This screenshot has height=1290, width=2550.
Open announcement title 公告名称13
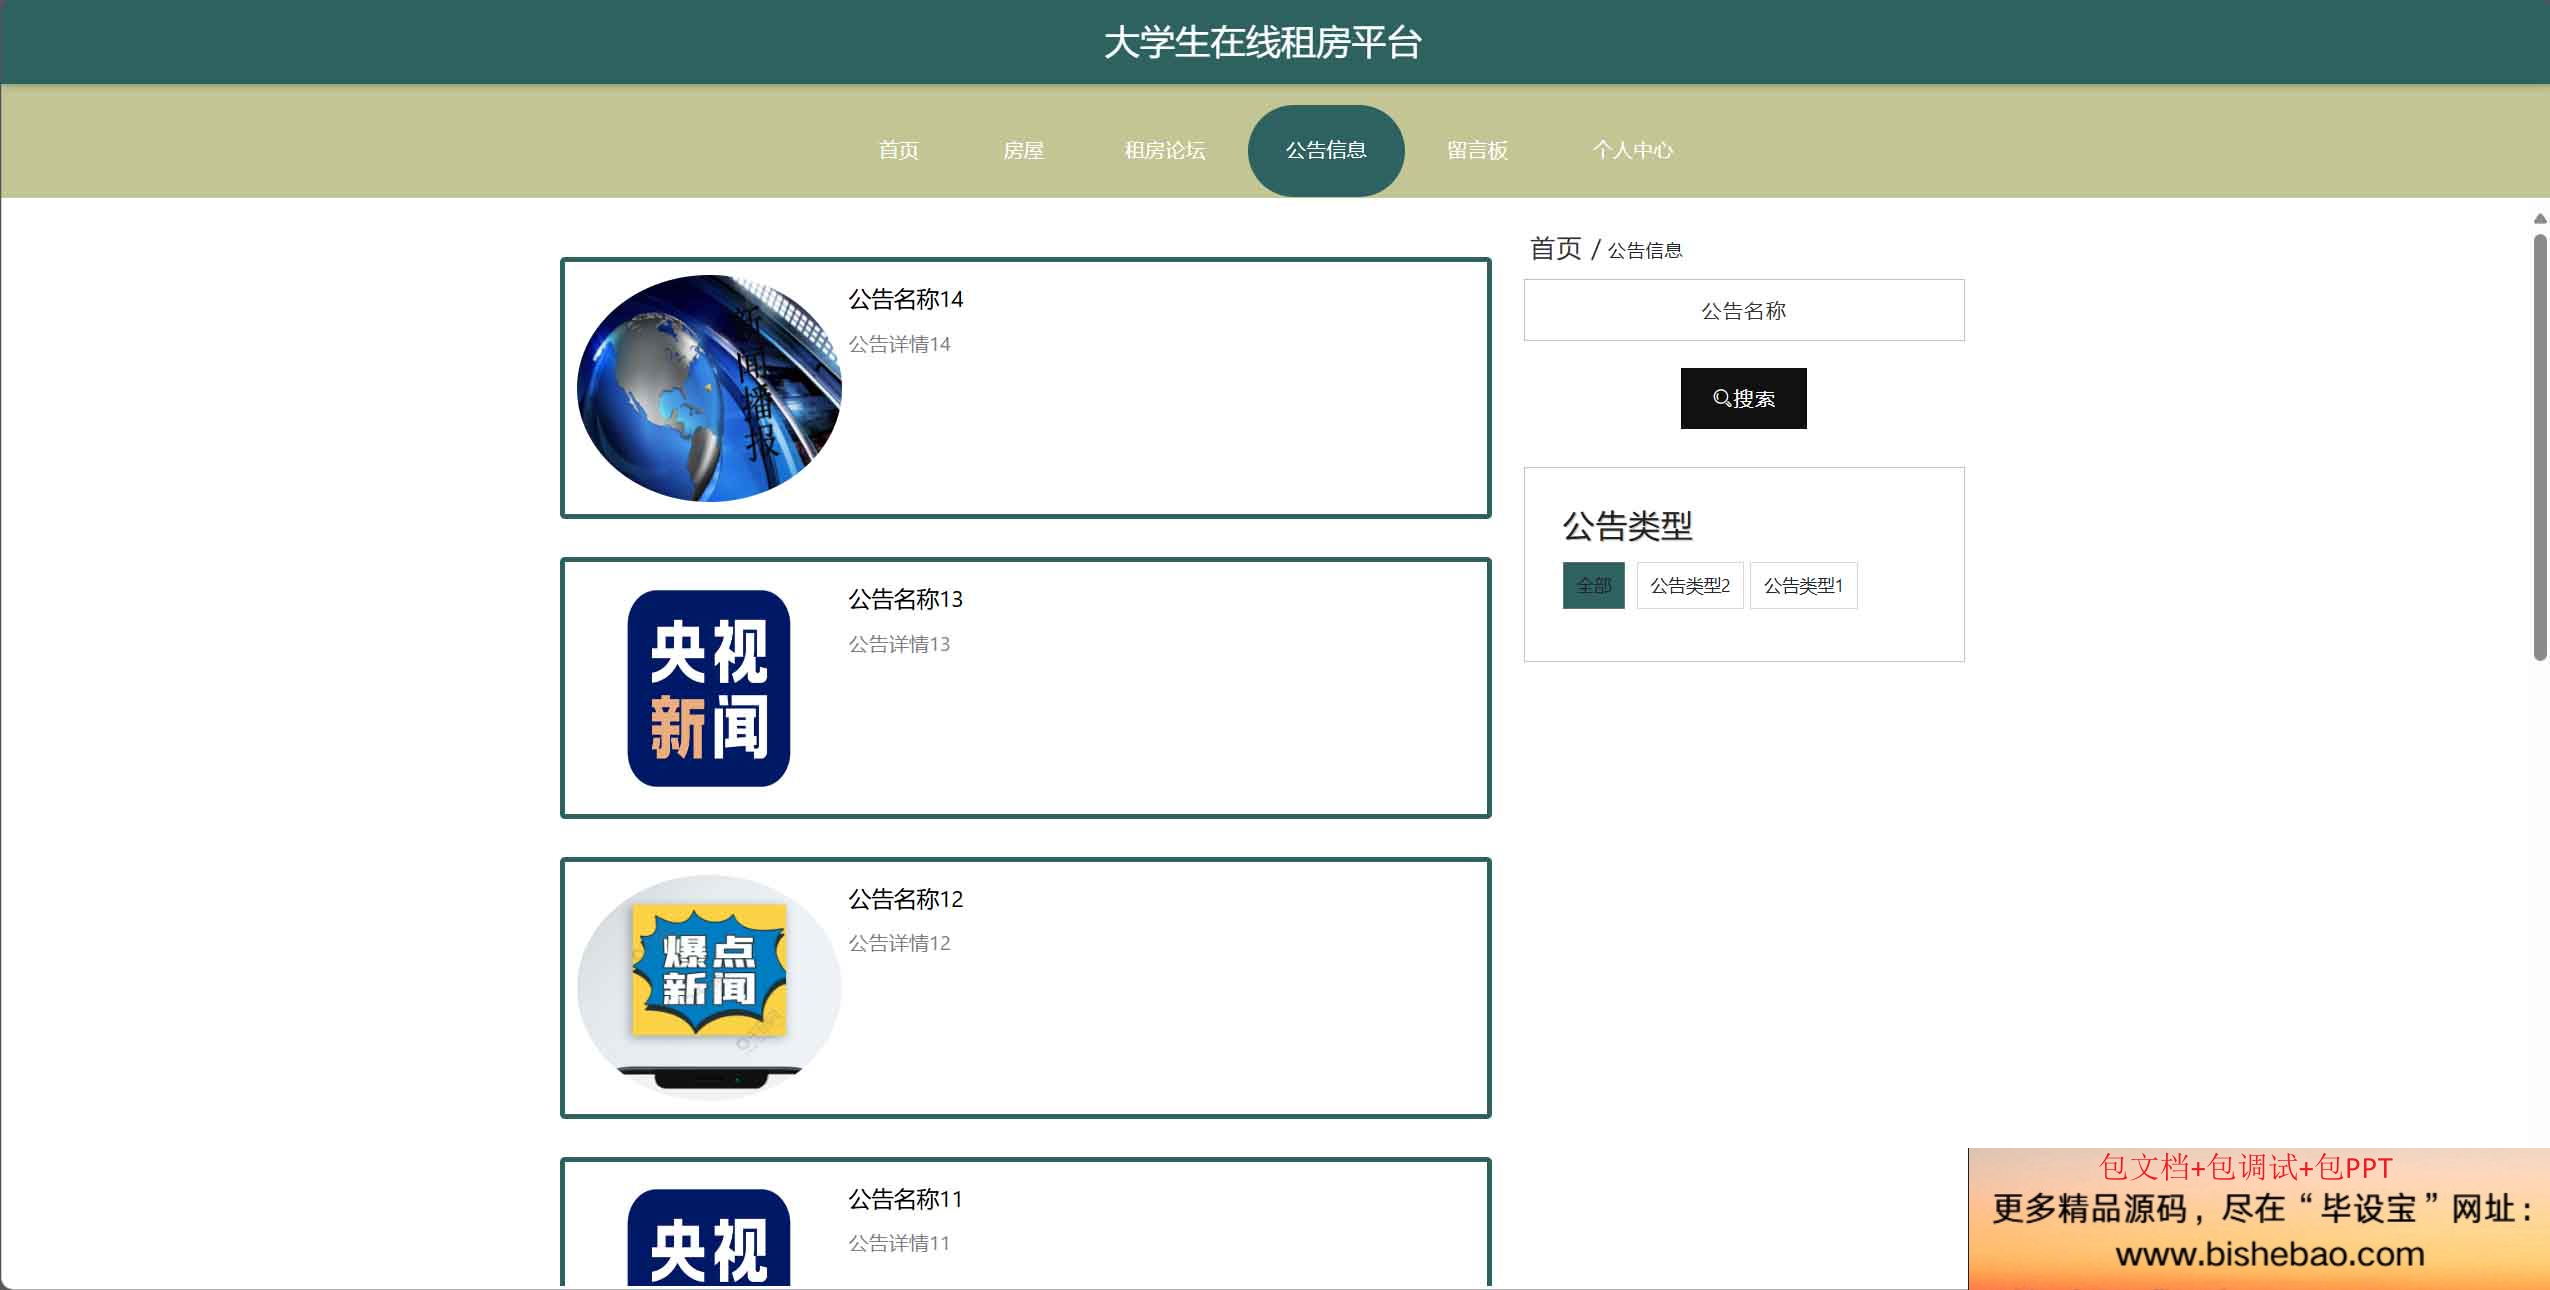[x=905, y=599]
